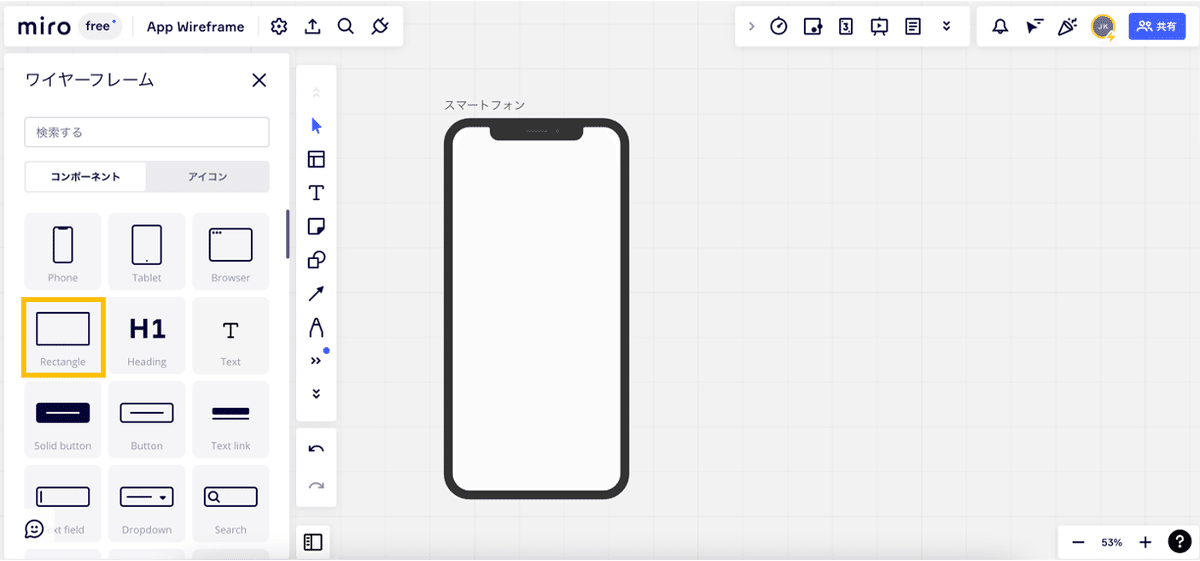Select the Tablet component
The width and height of the screenshot is (1200, 561).
point(147,251)
